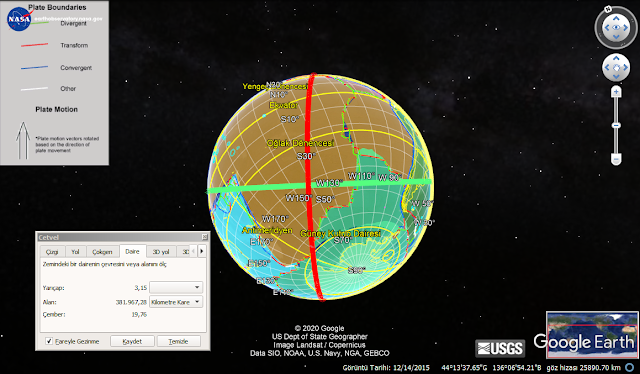Click the Yarıçap value 3,15
This screenshot has height=374, width=640.
(x=140, y=288)
